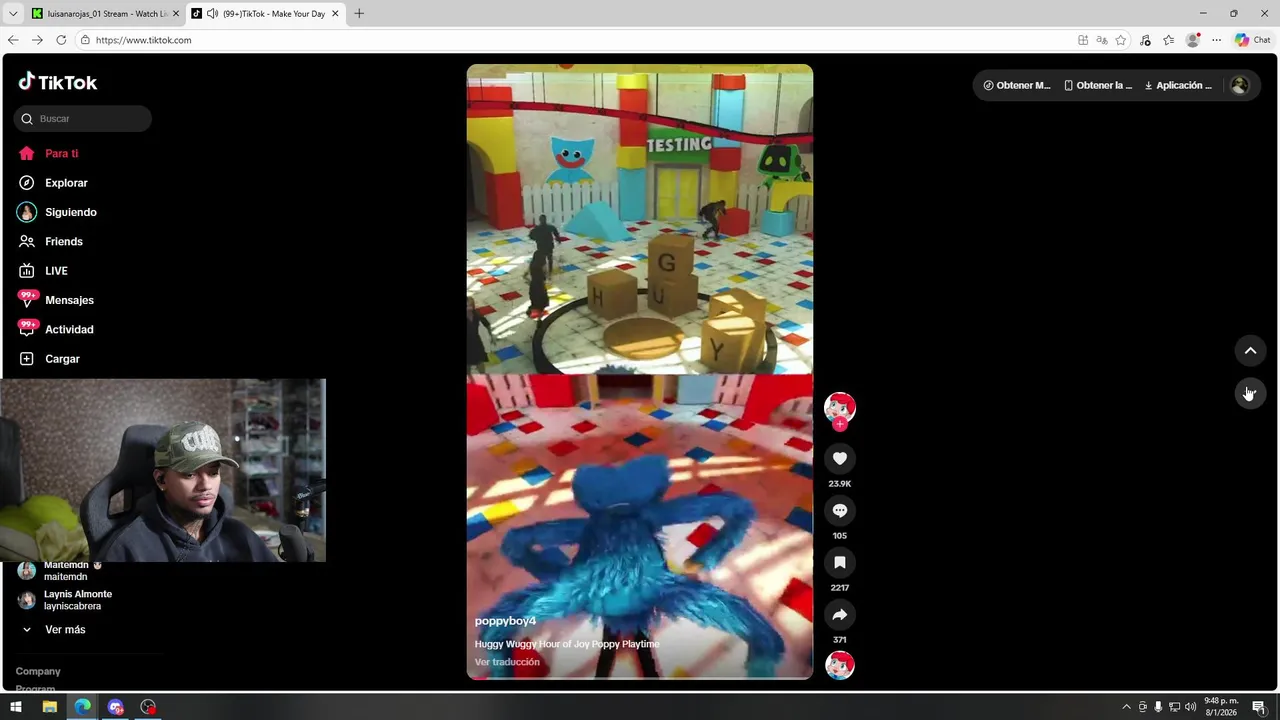The image size is (1280, 720).
Task: Click the translate page icon
Action: 1102,40
